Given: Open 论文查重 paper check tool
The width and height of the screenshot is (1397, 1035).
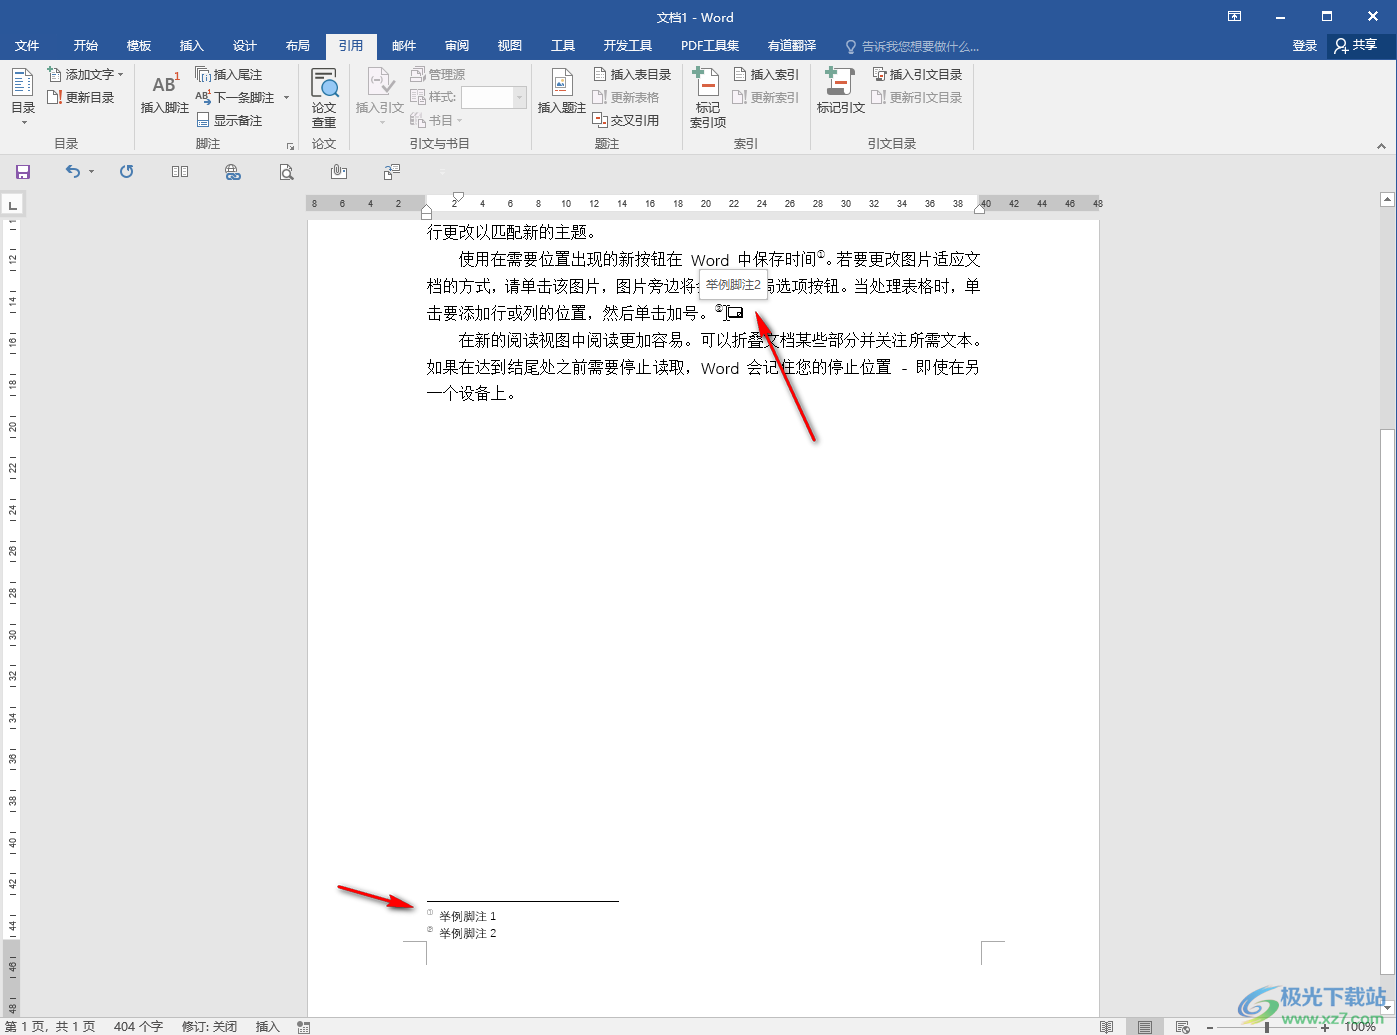Looking at the screenshot, I should [x=324, y=98].
